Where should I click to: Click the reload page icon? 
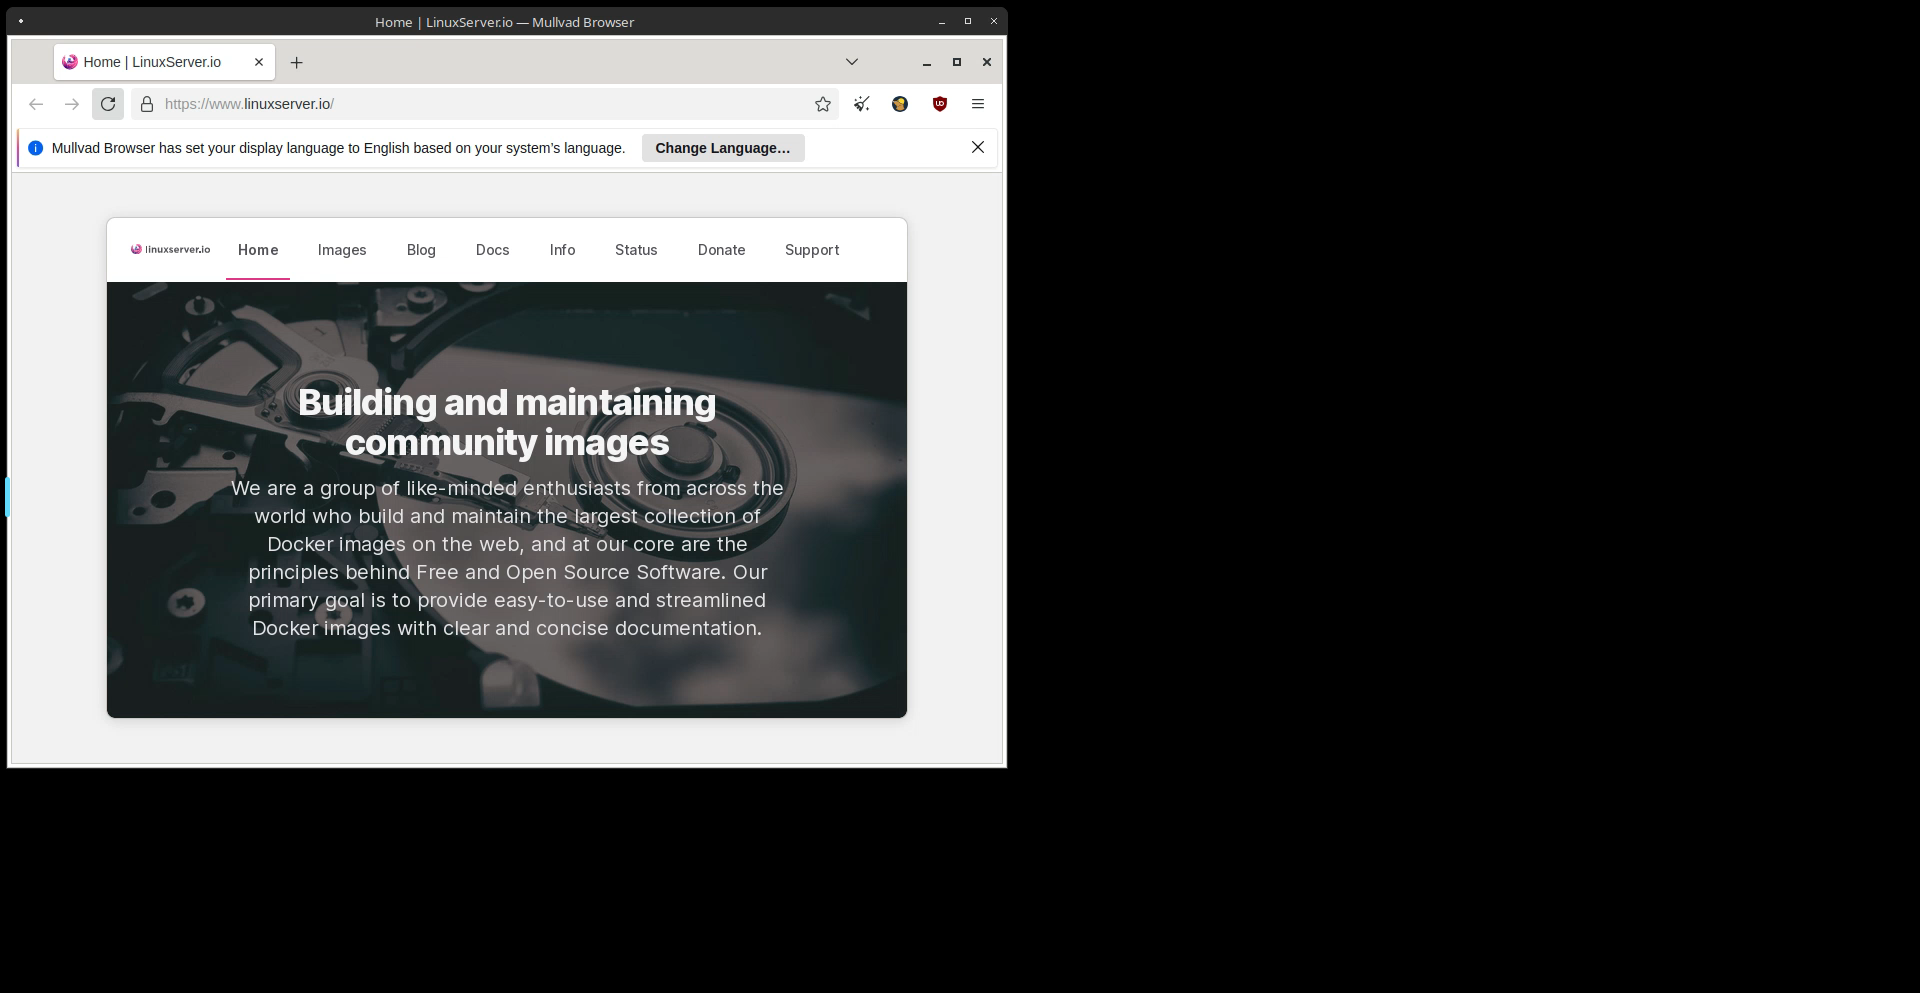108,104
